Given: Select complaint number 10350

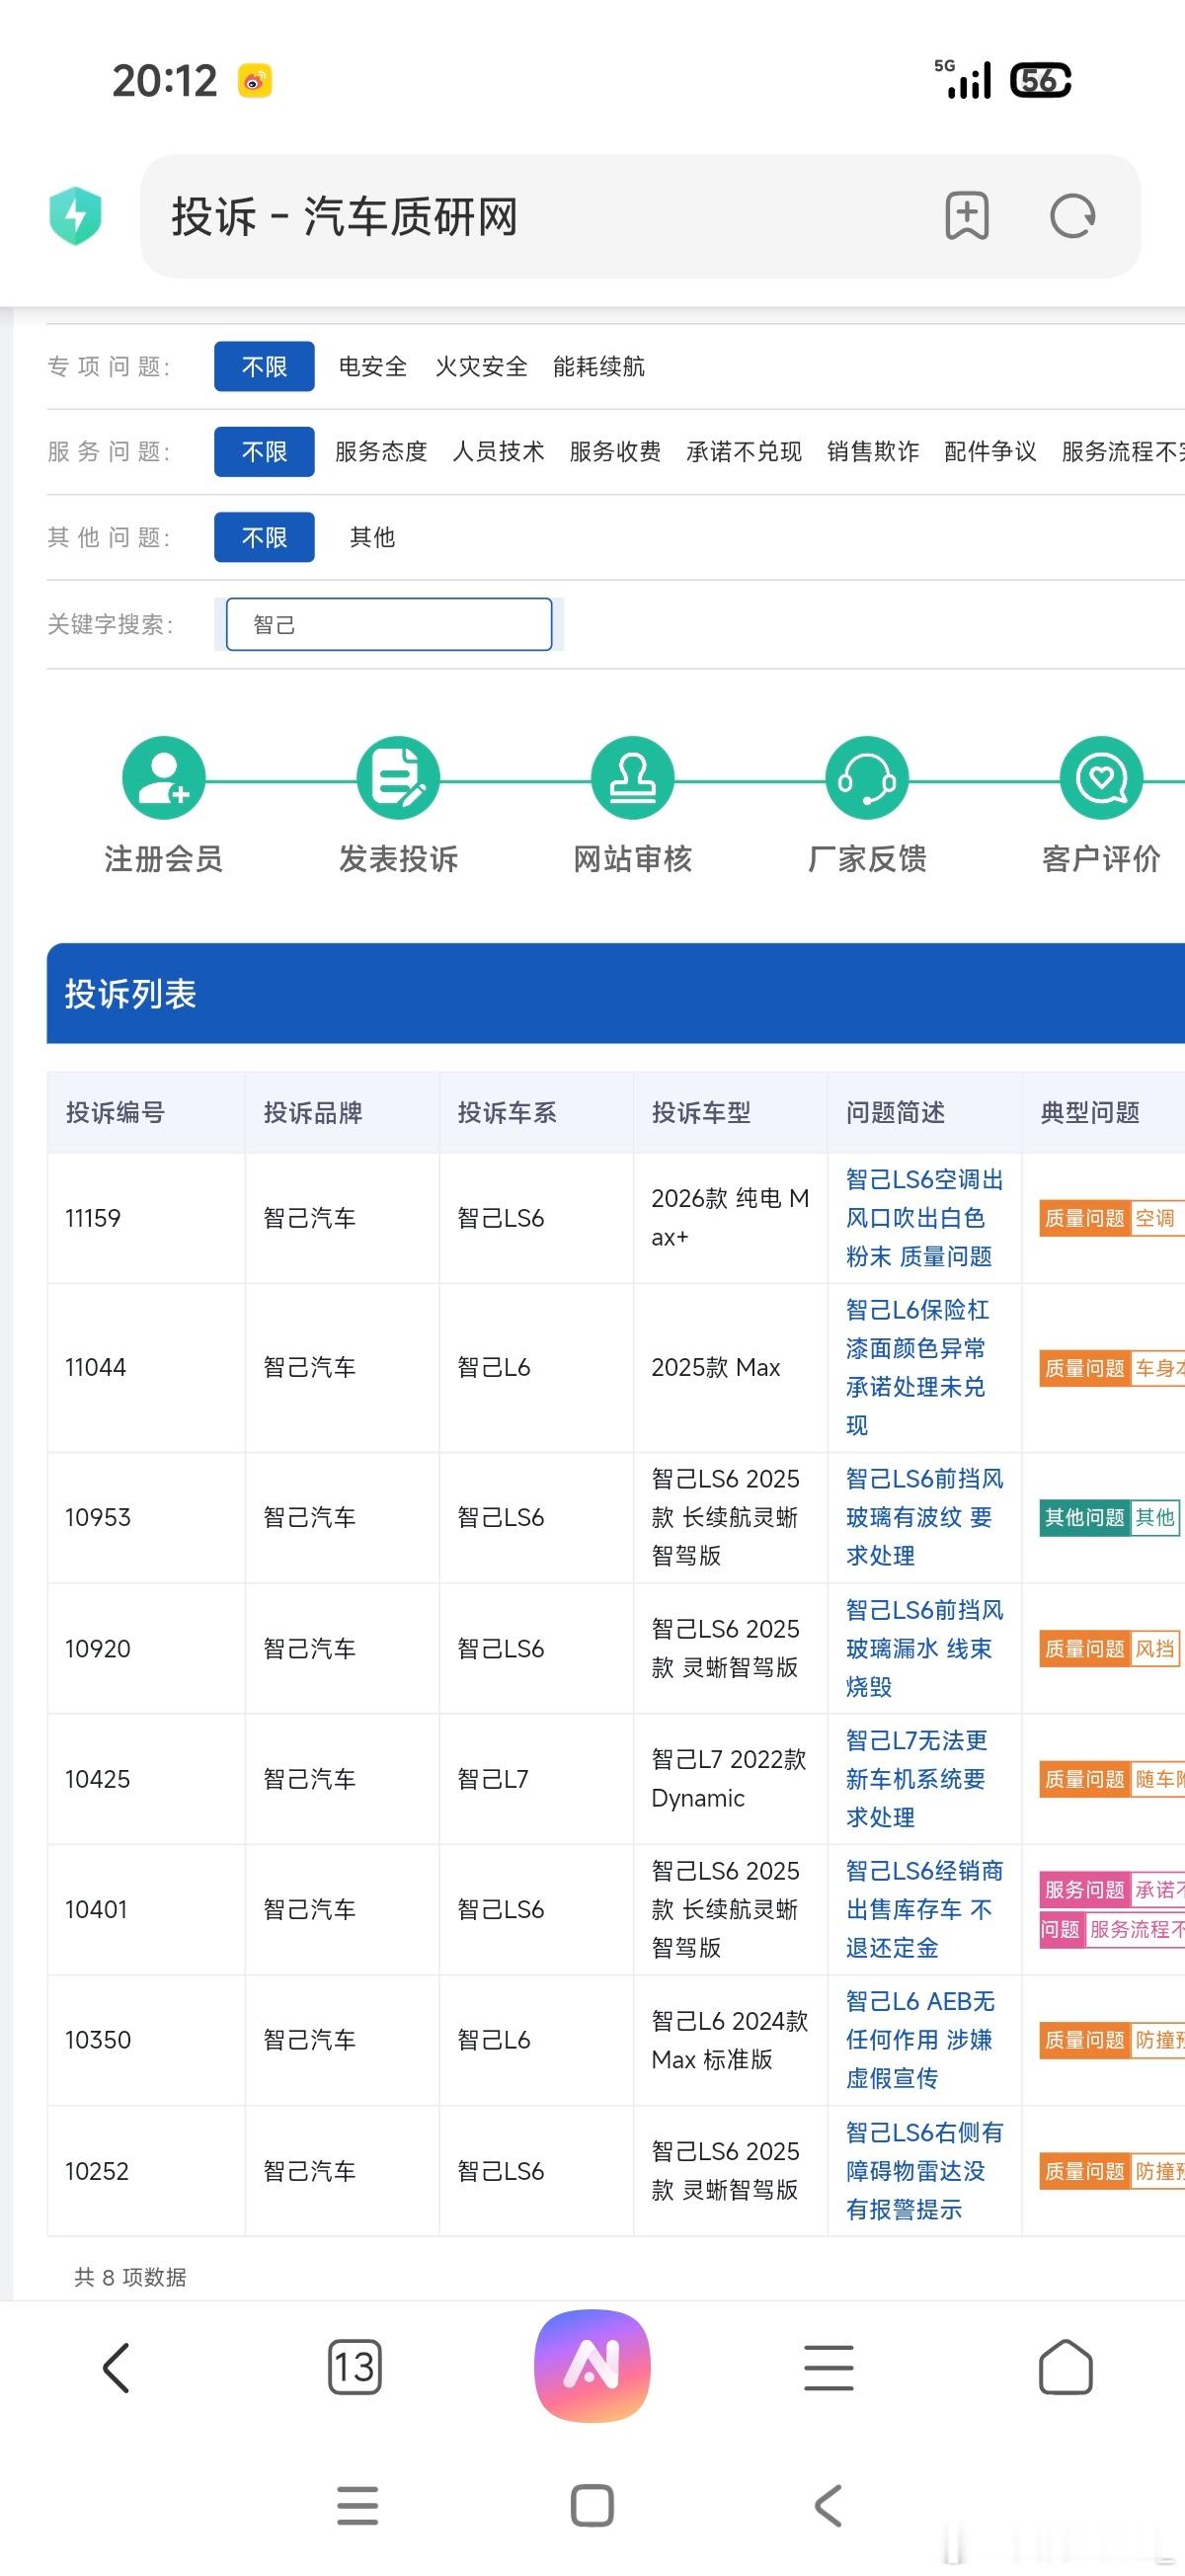Looking at the screenshot, I should (98, 2040).
